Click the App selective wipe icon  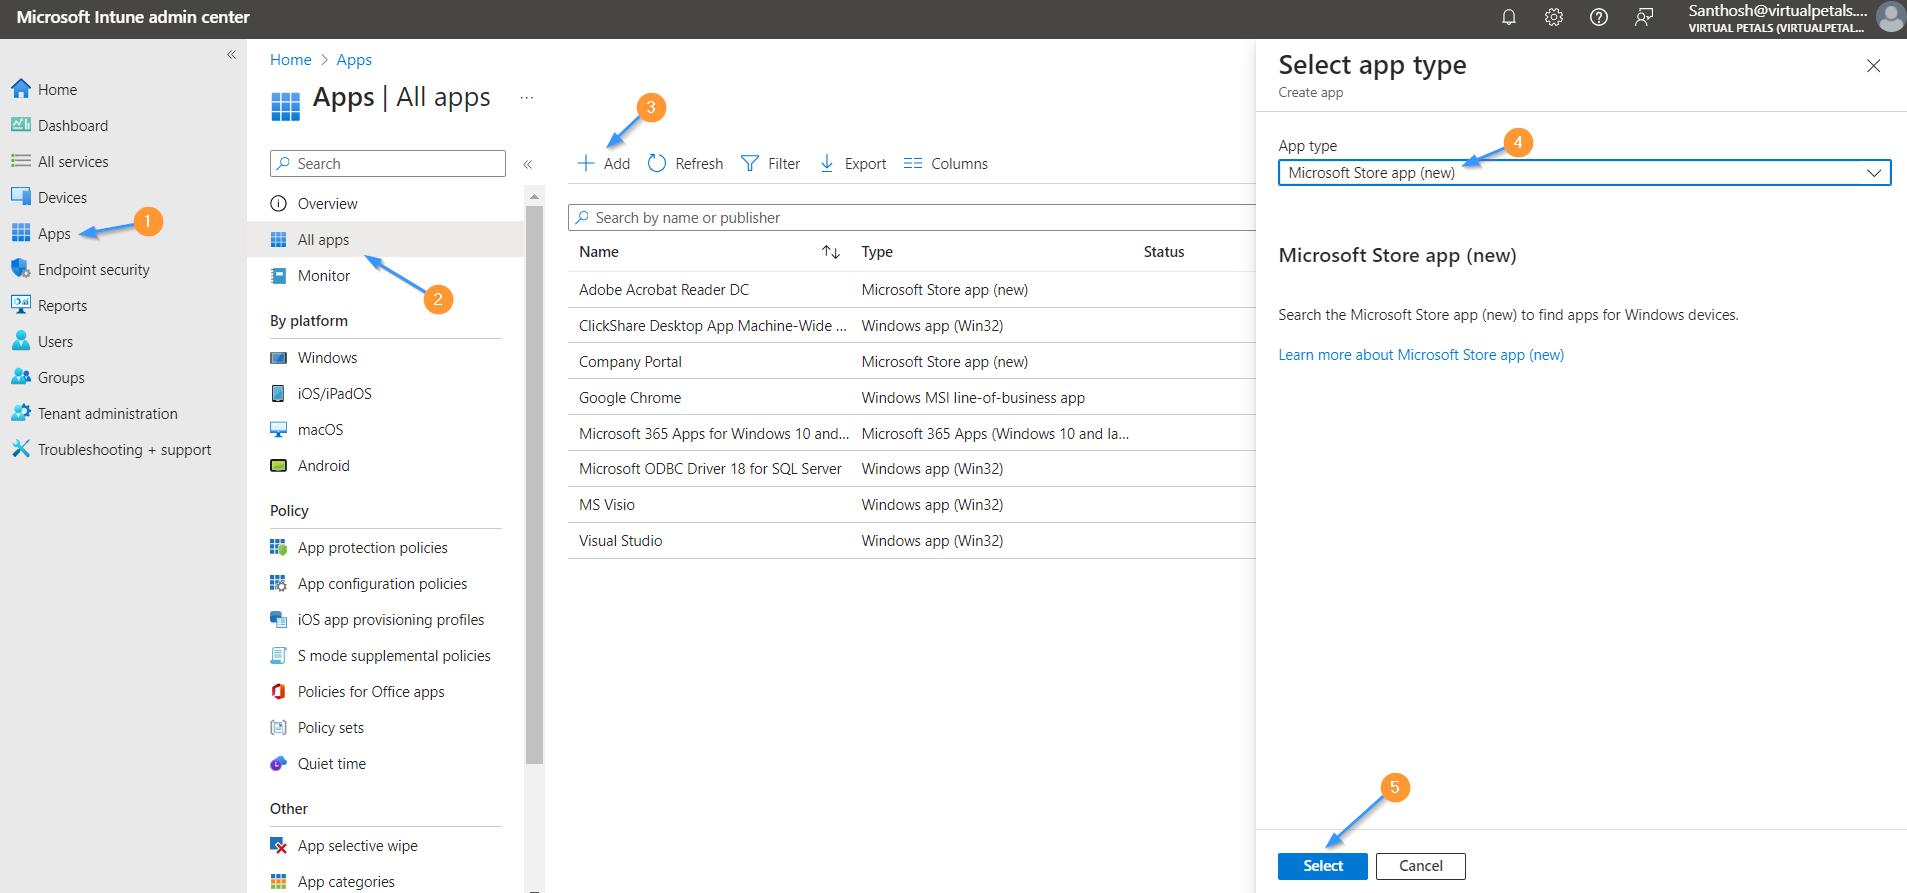(279, 846)
